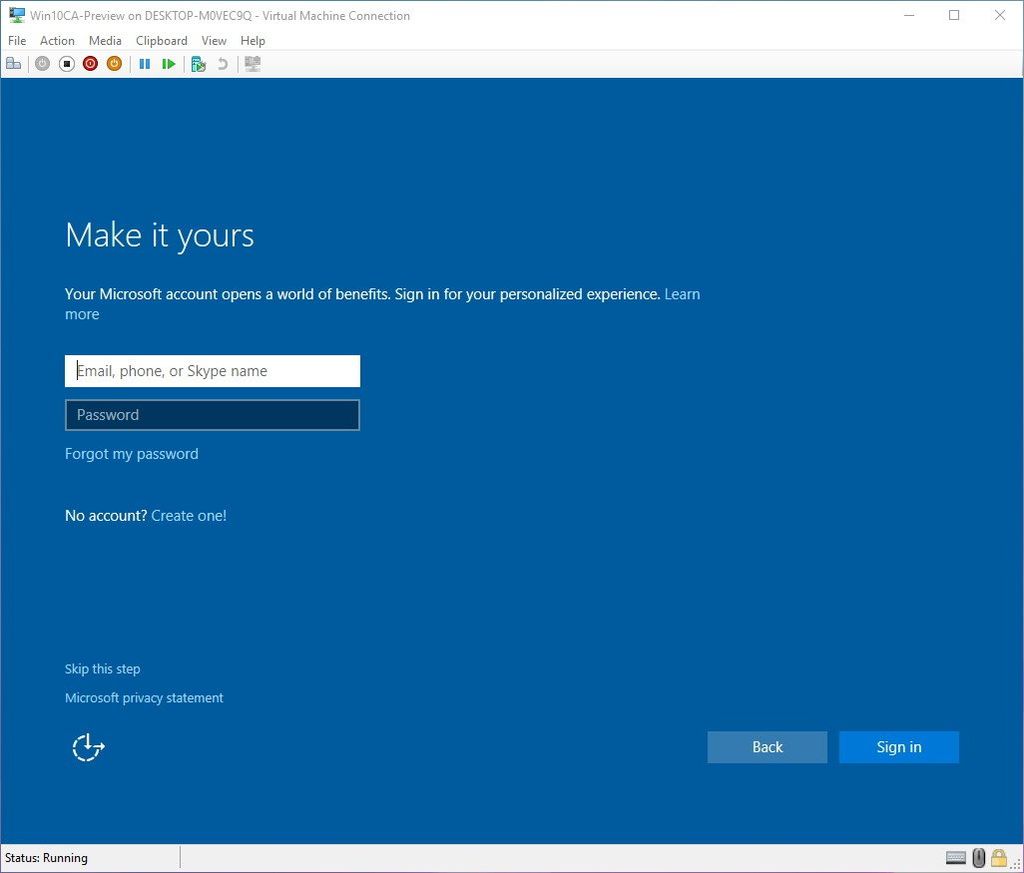
Task: Click inside the Password field
Action: (212, 414)
